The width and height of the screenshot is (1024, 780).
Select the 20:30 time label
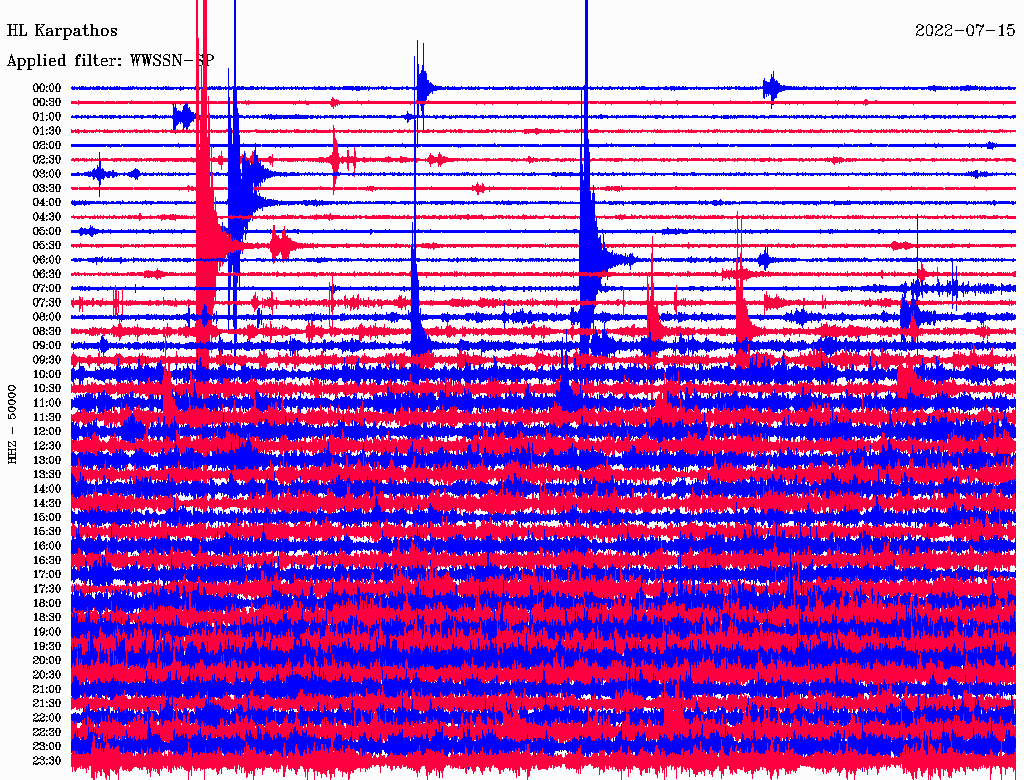[47, 674]
